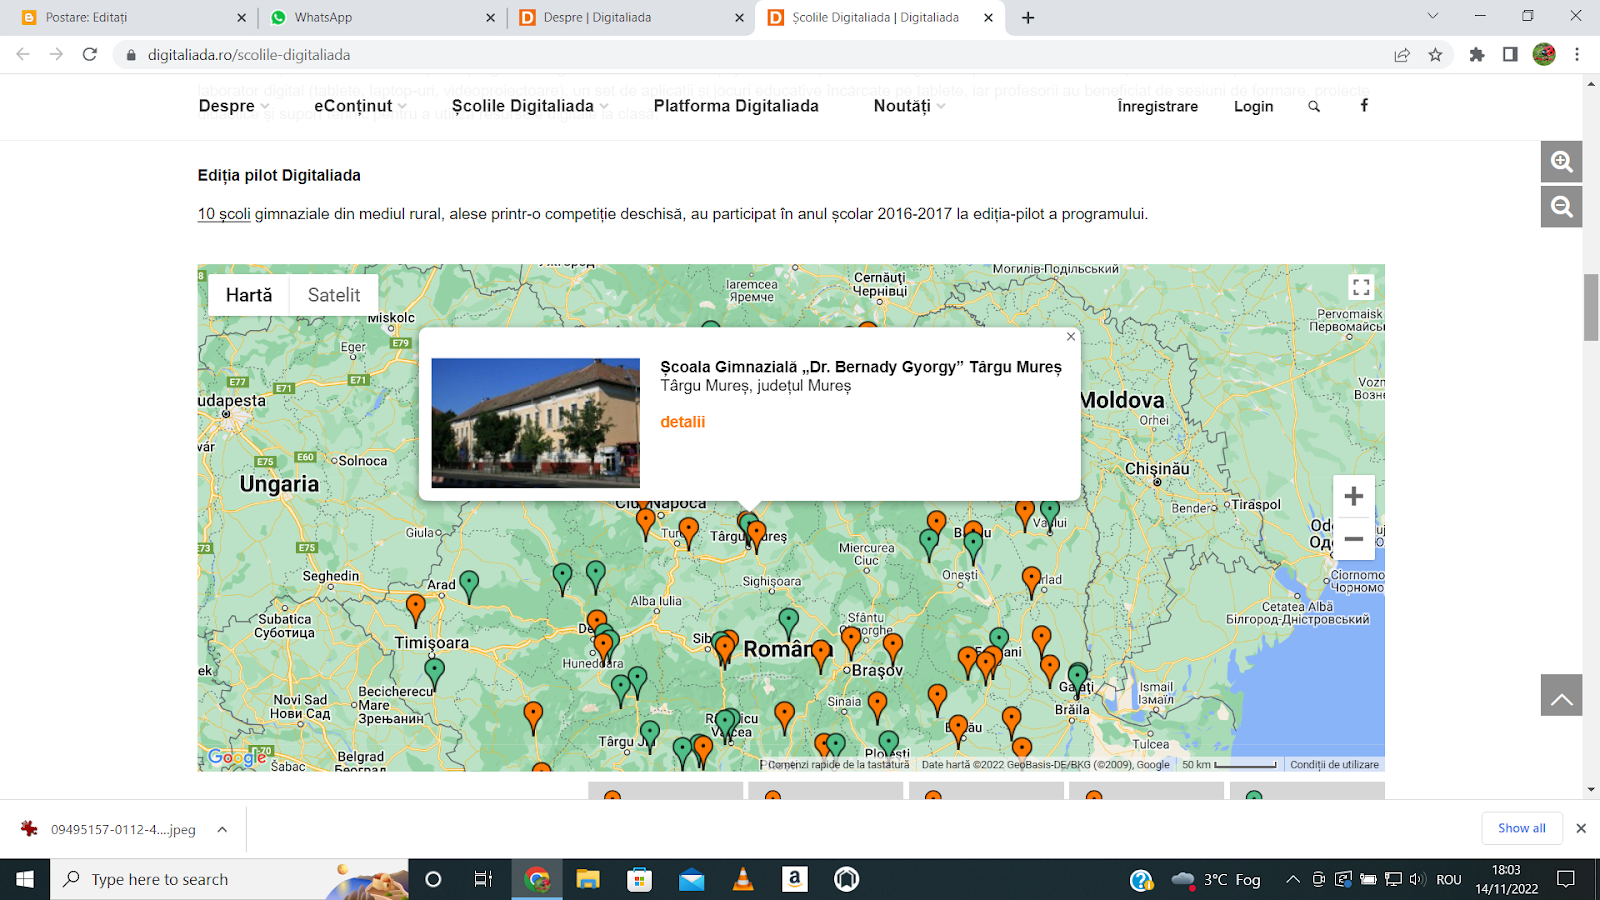
Task: Click the green map pin near Sighișoara
Action: (x=789, y=624)
